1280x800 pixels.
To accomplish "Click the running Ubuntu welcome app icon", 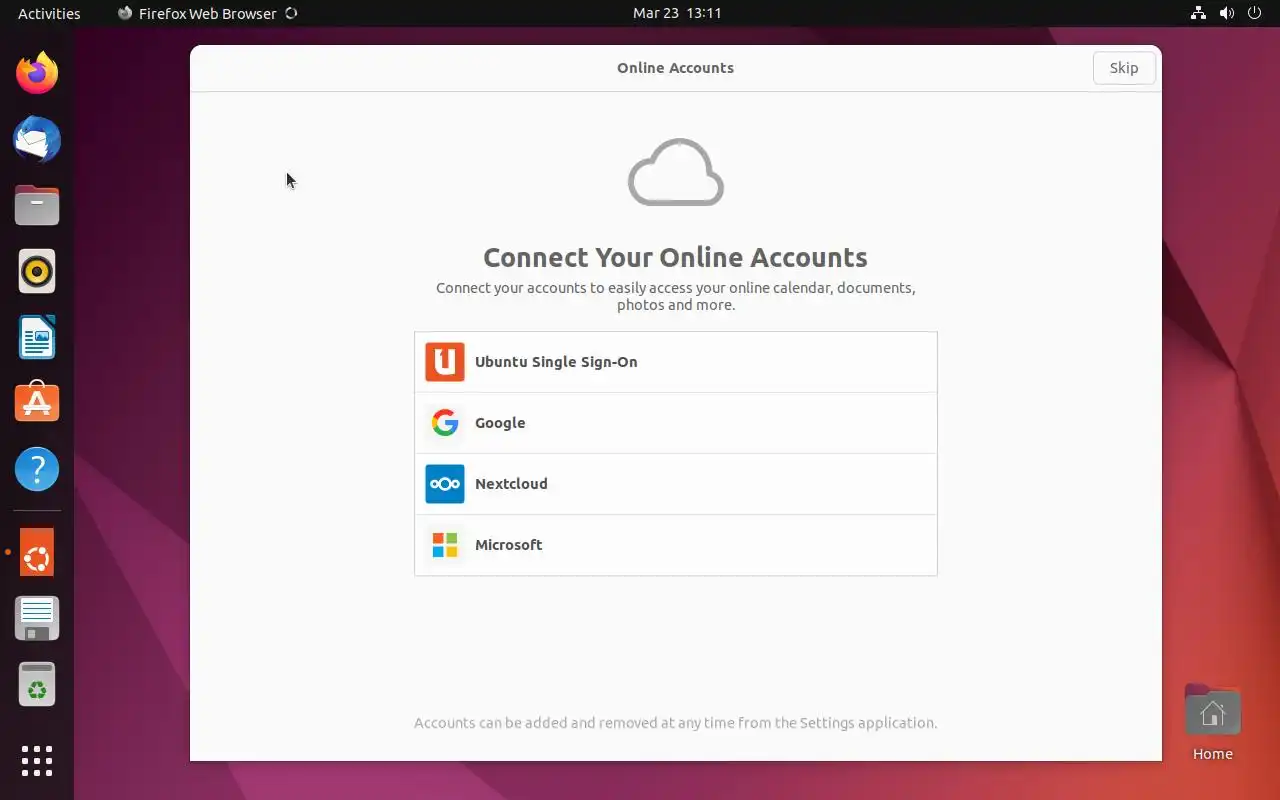I will point(37,552).
